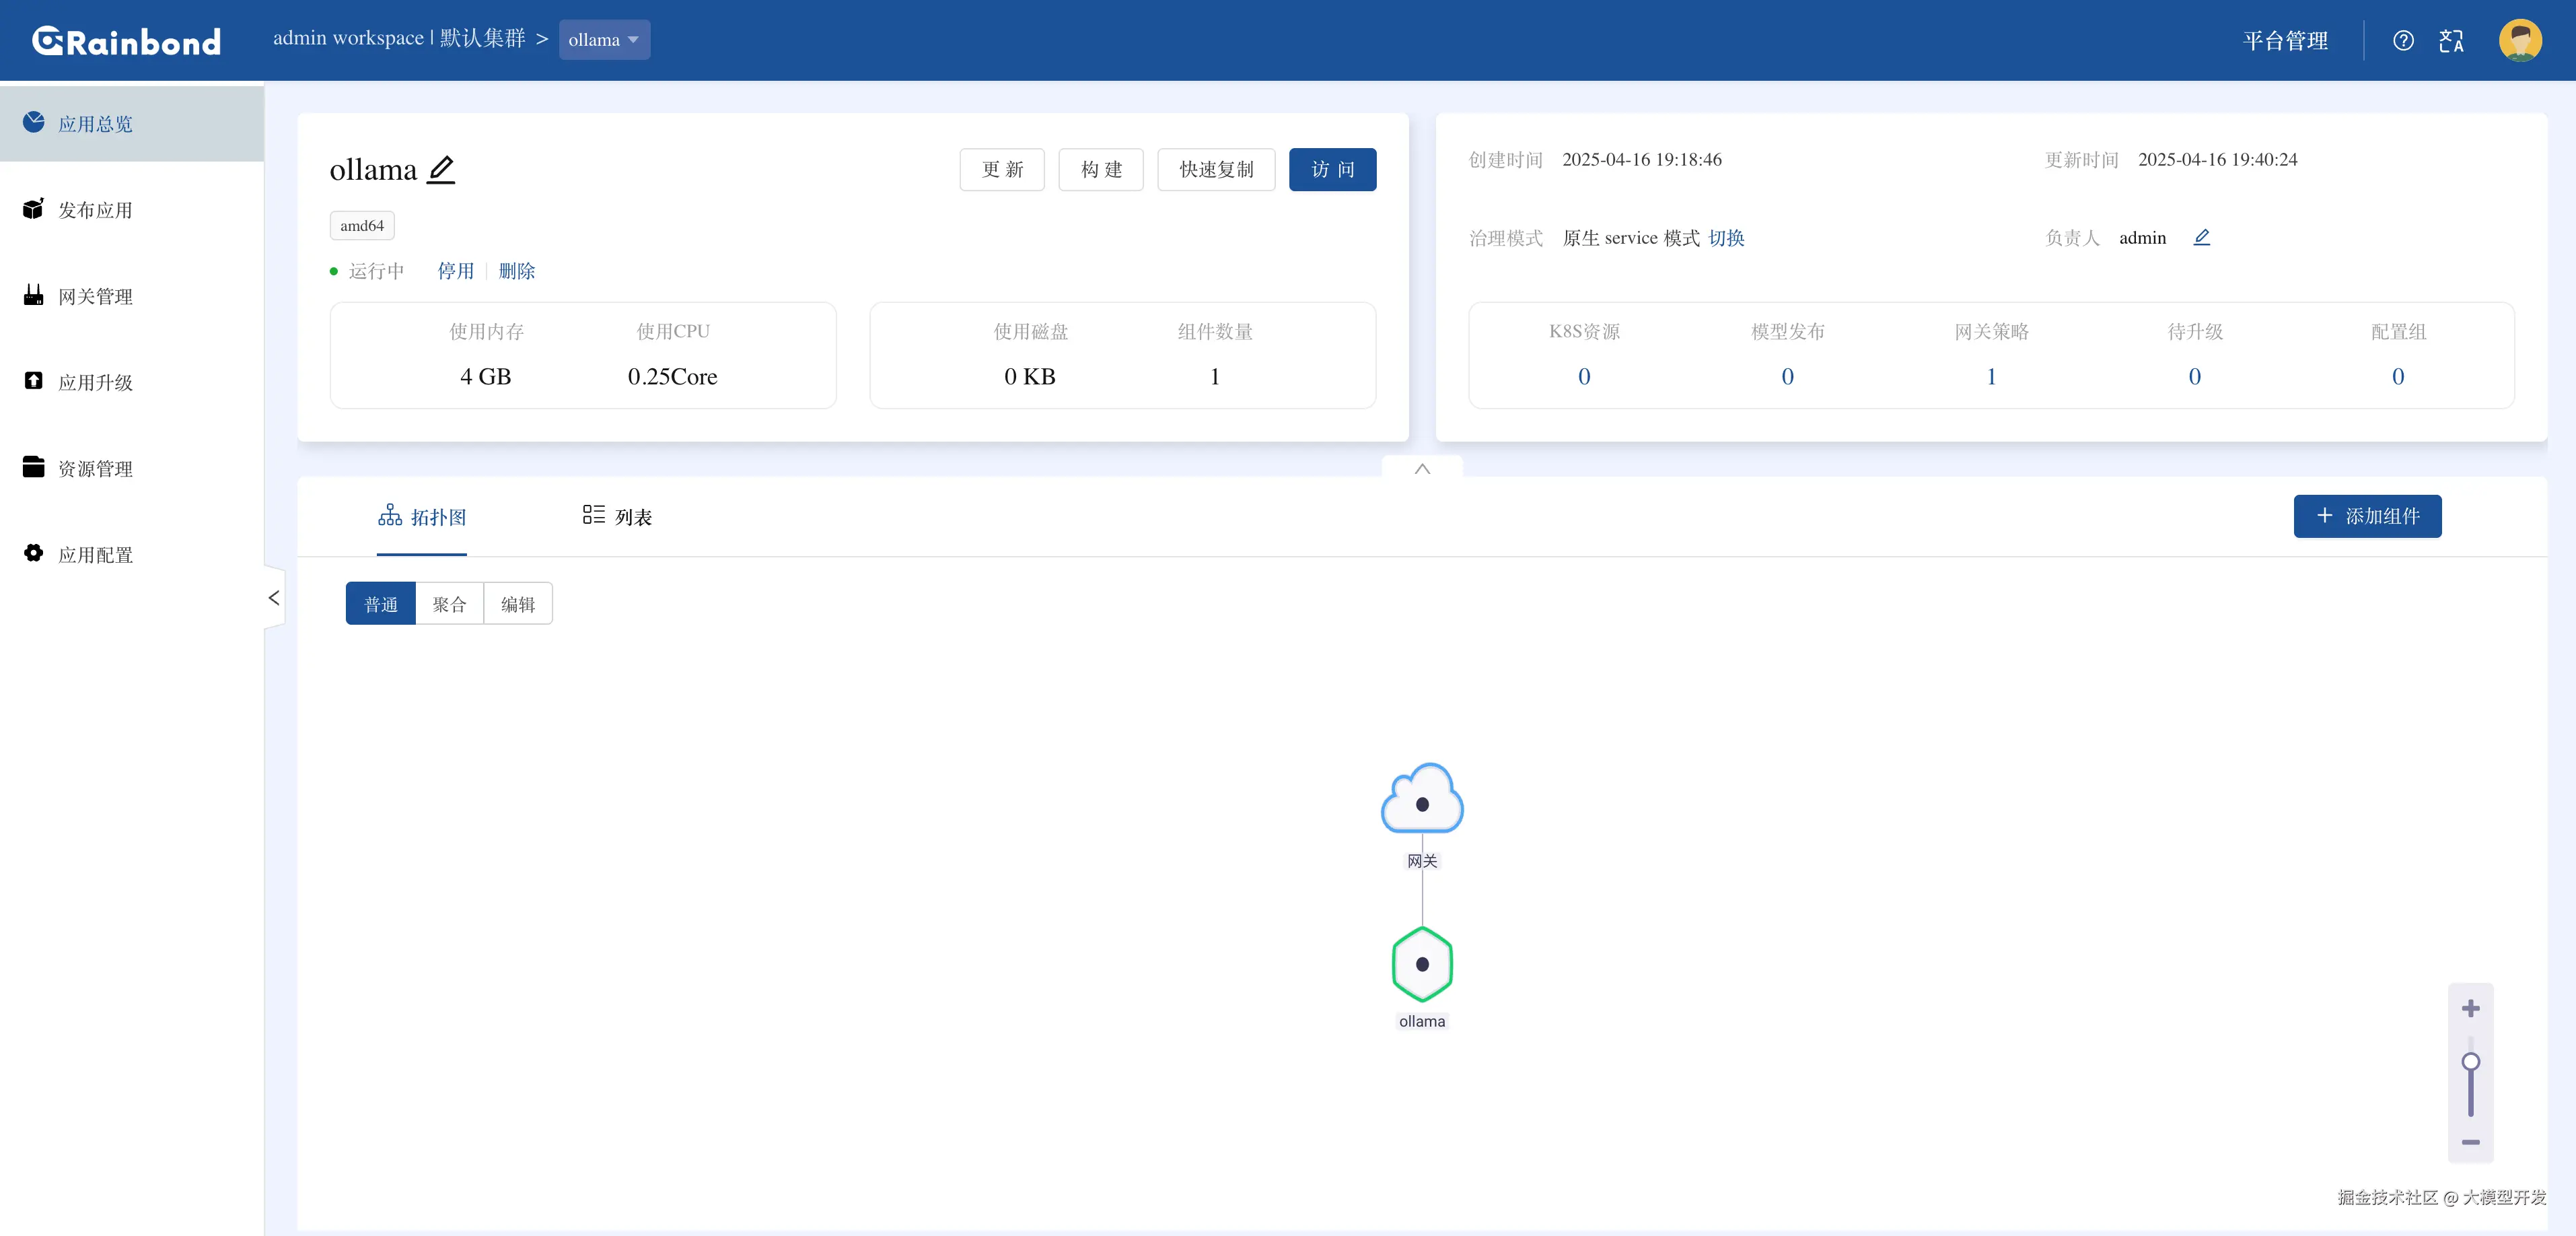Open the ollama app dropdown in breadcrumb
Viewport: 2576px width, 1236px height.
click(604, 40)
